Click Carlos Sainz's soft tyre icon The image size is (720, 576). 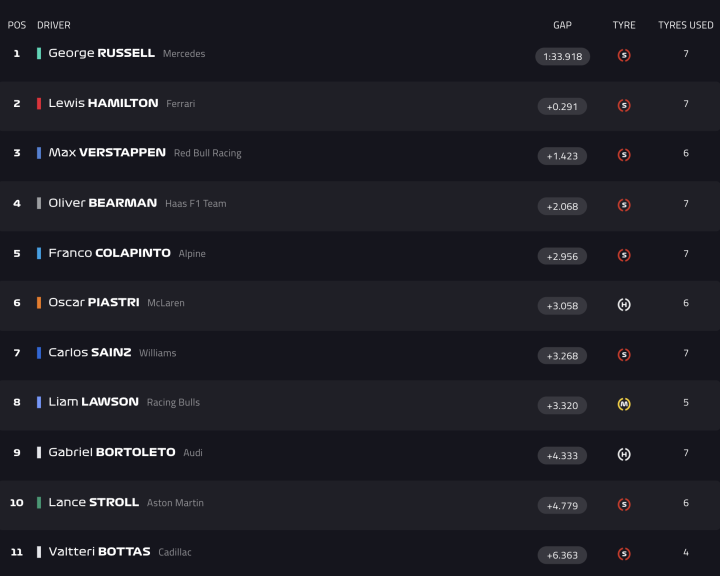[624, 355]
